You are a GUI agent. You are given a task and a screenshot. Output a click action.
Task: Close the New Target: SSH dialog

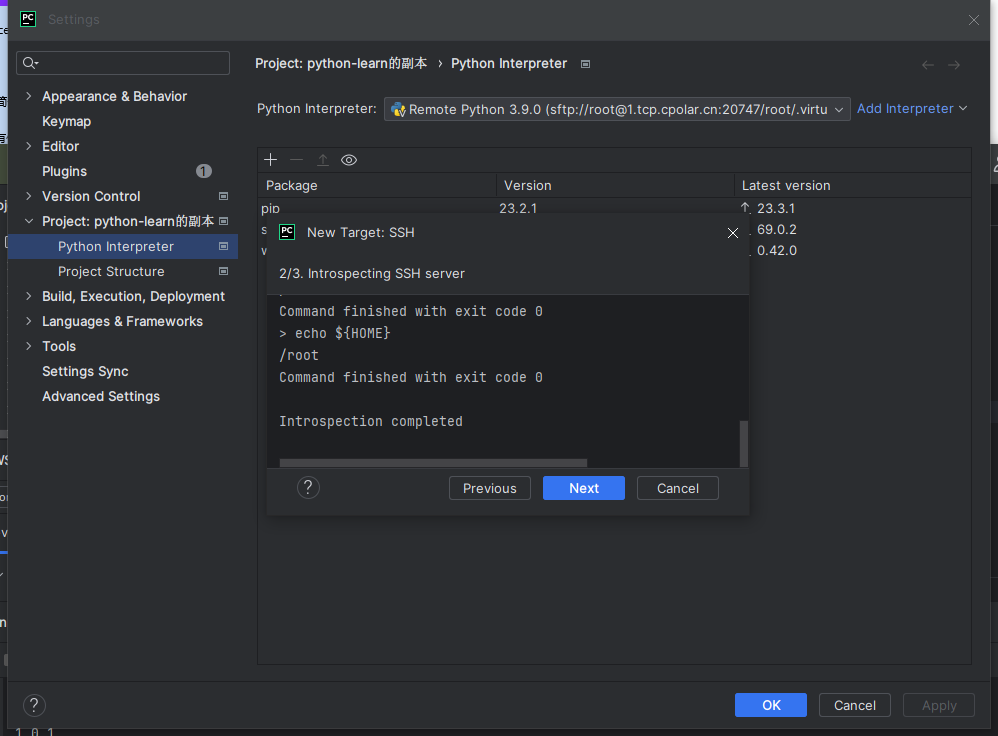pyautogui.click(x=733, y=232)
